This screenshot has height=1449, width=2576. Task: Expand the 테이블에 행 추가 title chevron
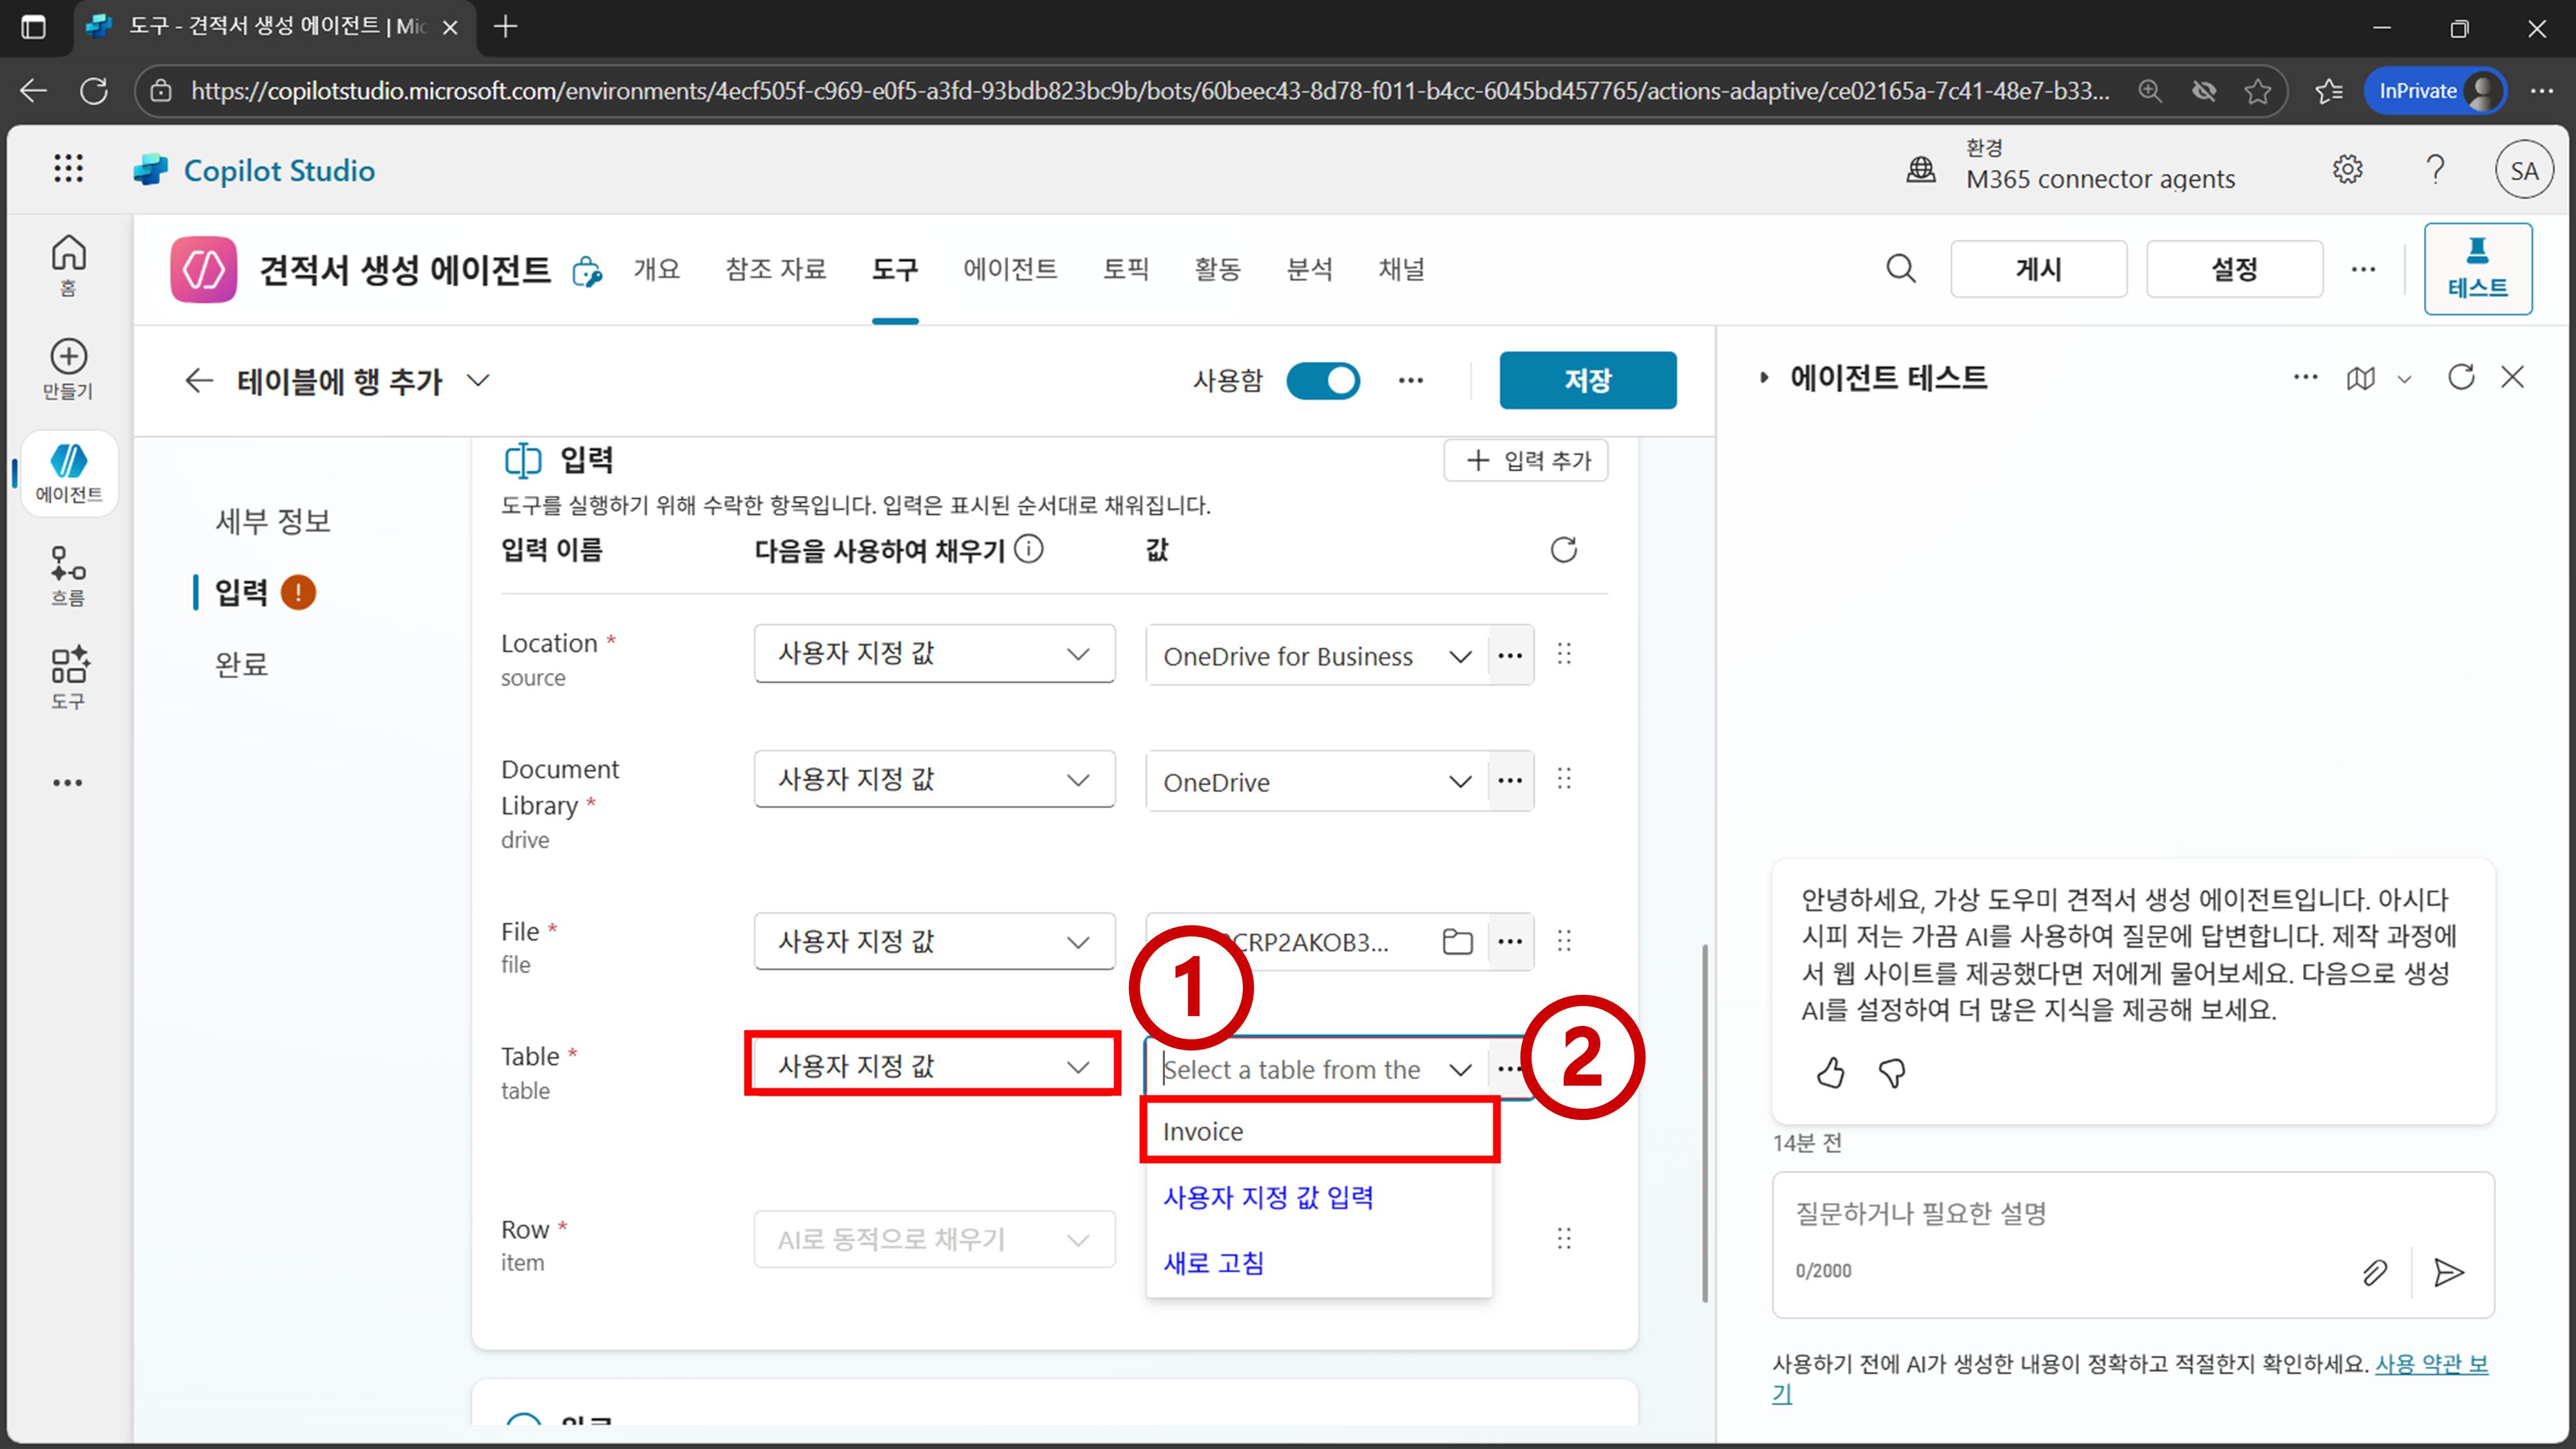[479, 380]
